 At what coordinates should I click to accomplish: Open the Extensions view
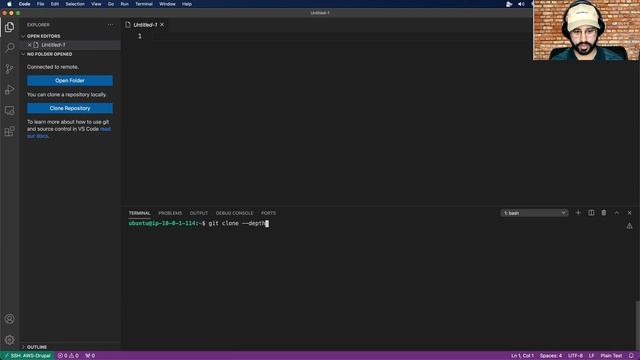pos(9,131)
